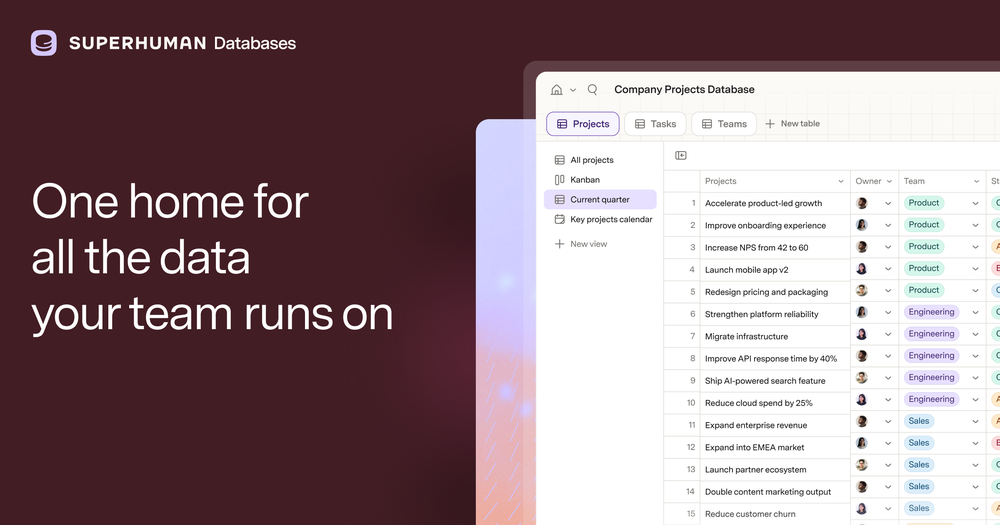Select the 'Launch mobile app v2' cell
Image resolution: width=1000 pixels, height=525 pixels.
[775, 270]
